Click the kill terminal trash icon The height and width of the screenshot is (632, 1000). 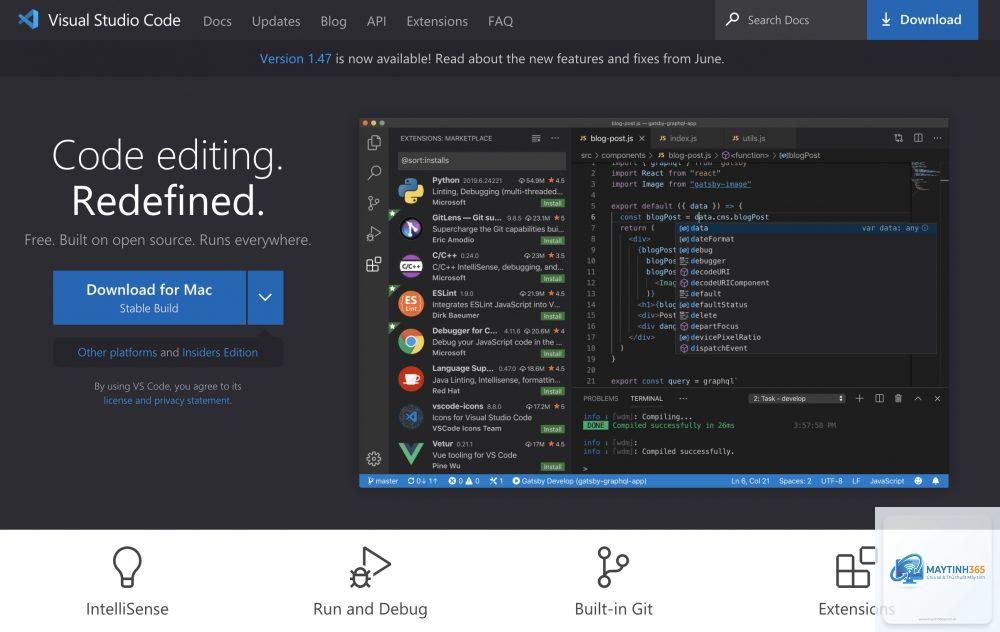[x=899, y=399]
